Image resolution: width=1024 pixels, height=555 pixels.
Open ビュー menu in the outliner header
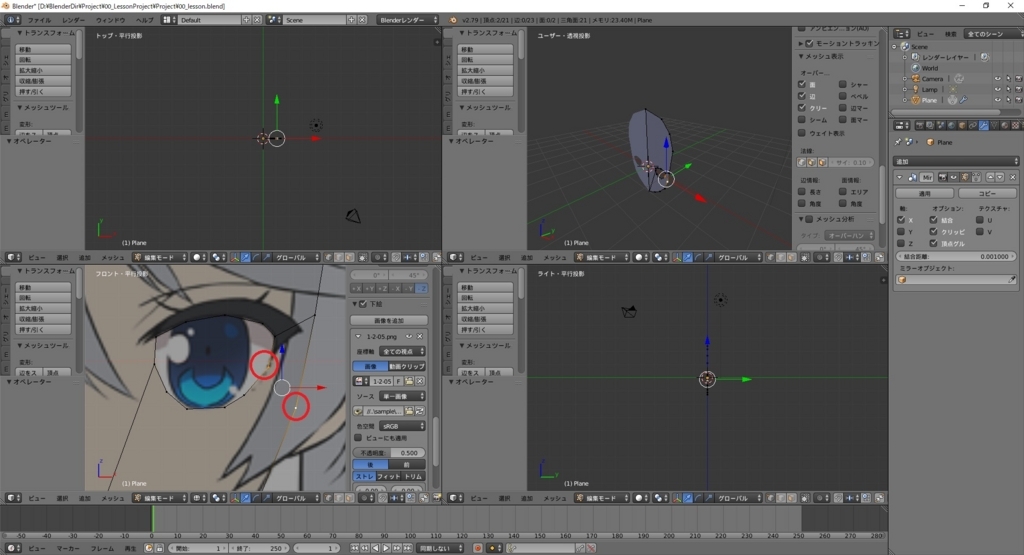(x=925, y=34)
